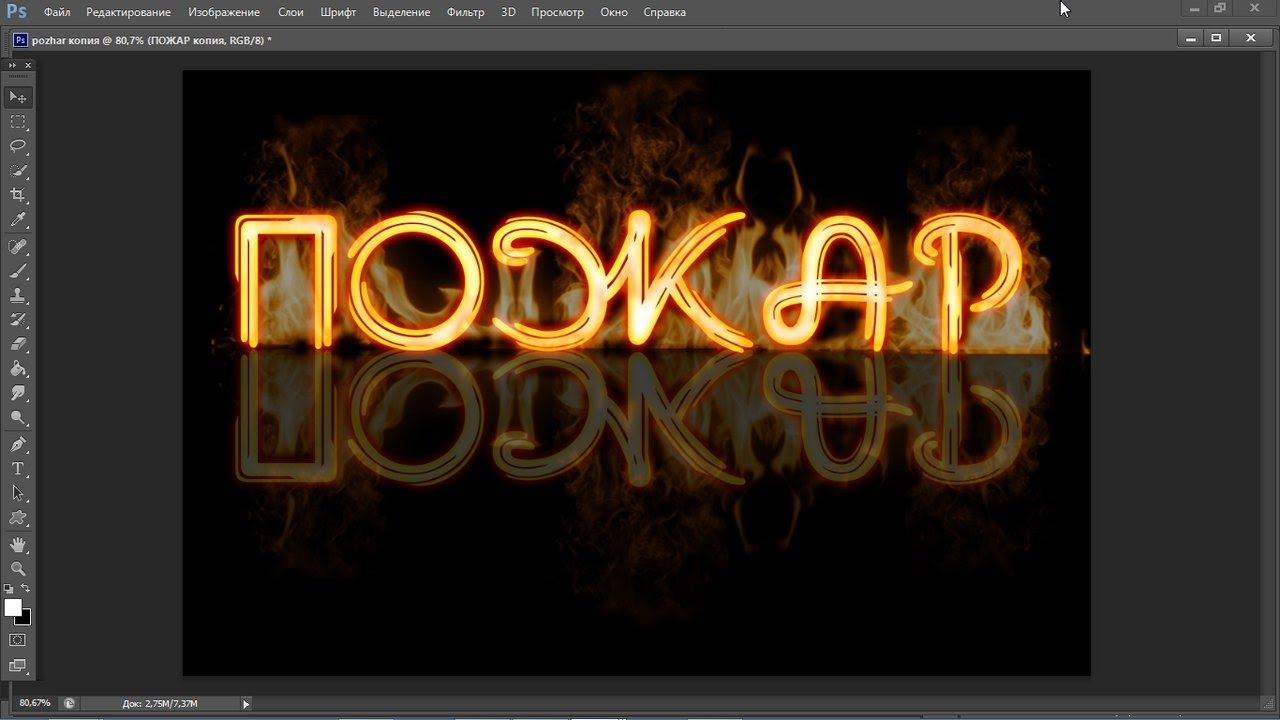Open the Файл menu
This screenshot has height=720, width=1280.
pyautogui.click(x=57, y=12)
